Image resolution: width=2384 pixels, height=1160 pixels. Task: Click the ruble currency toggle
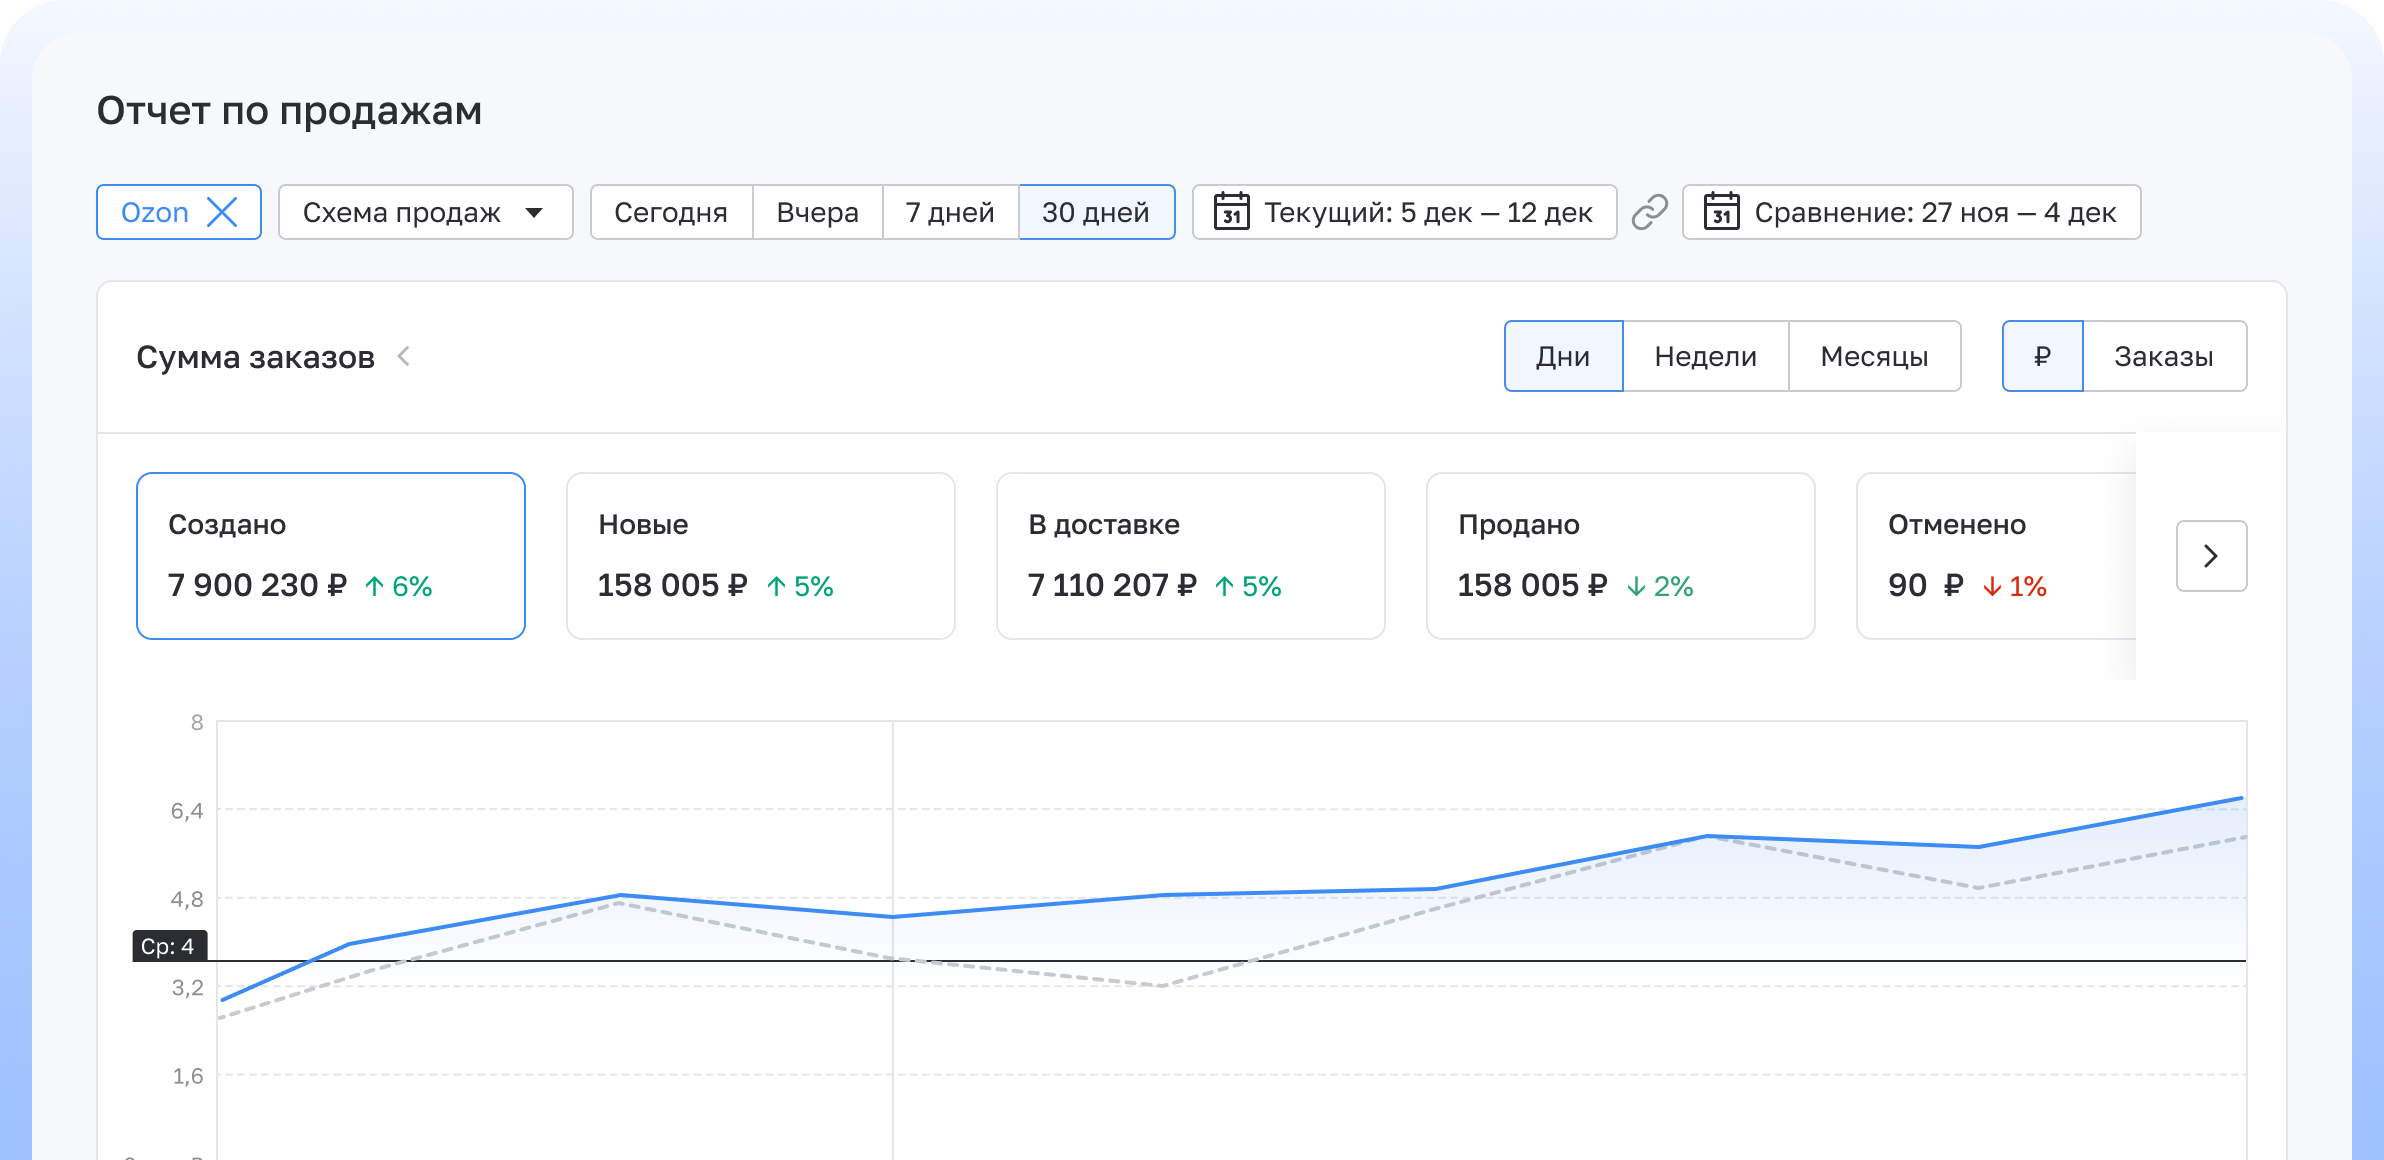click(2042, 356)
